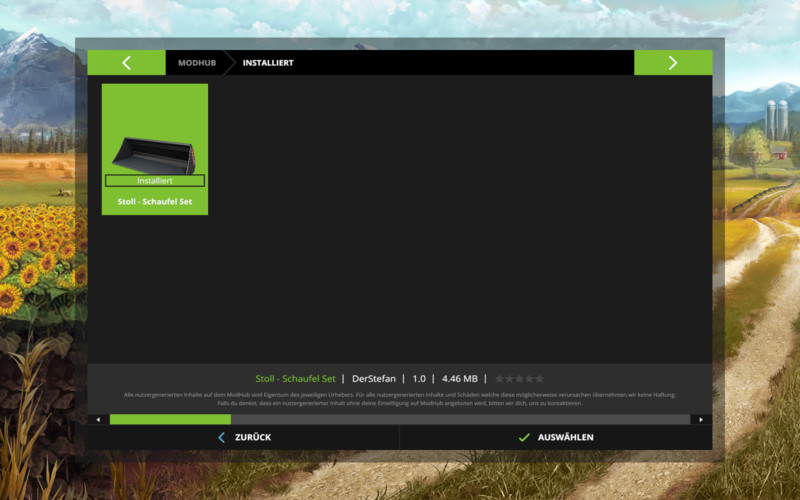Select the INSTALLIERT breadcrumb tab
800x500 pixels.
[x=268, y=63]
